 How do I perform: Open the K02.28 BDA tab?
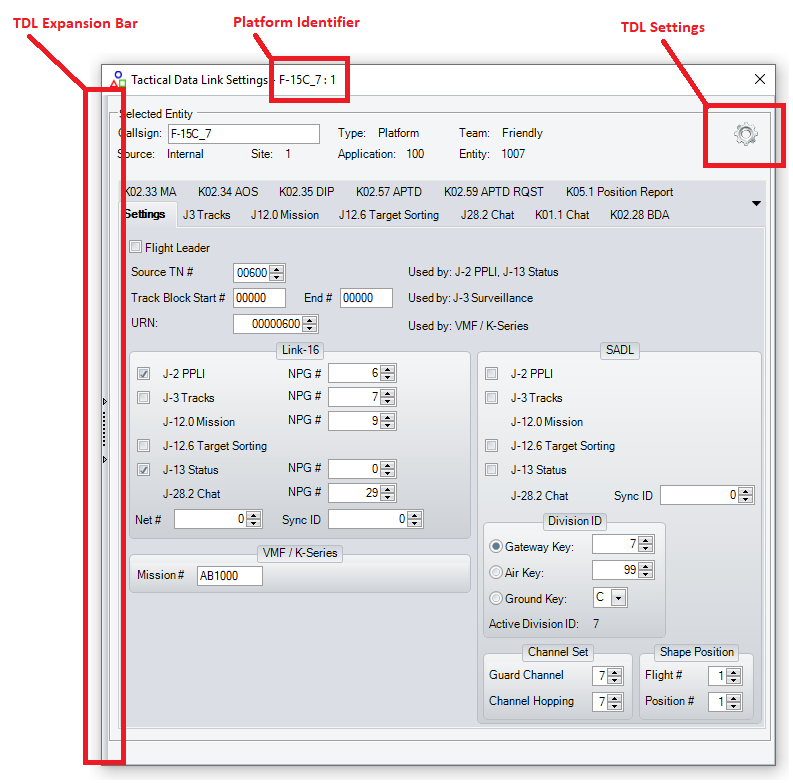click(639, 215)
